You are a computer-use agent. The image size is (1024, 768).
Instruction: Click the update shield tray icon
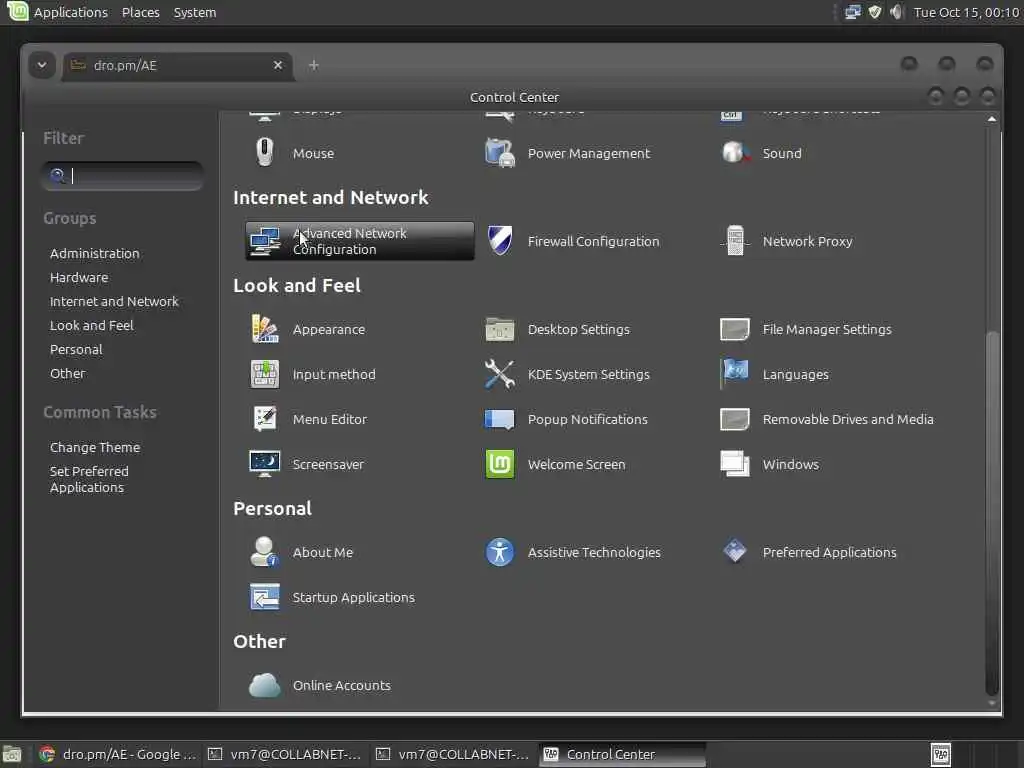point(875,12)
